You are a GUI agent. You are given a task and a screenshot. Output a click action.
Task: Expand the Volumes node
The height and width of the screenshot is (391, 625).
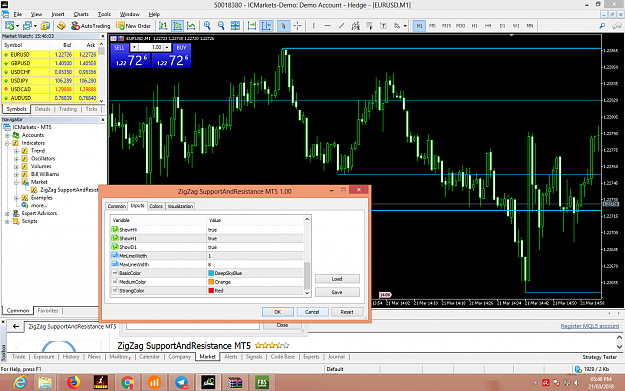(16, 167)
